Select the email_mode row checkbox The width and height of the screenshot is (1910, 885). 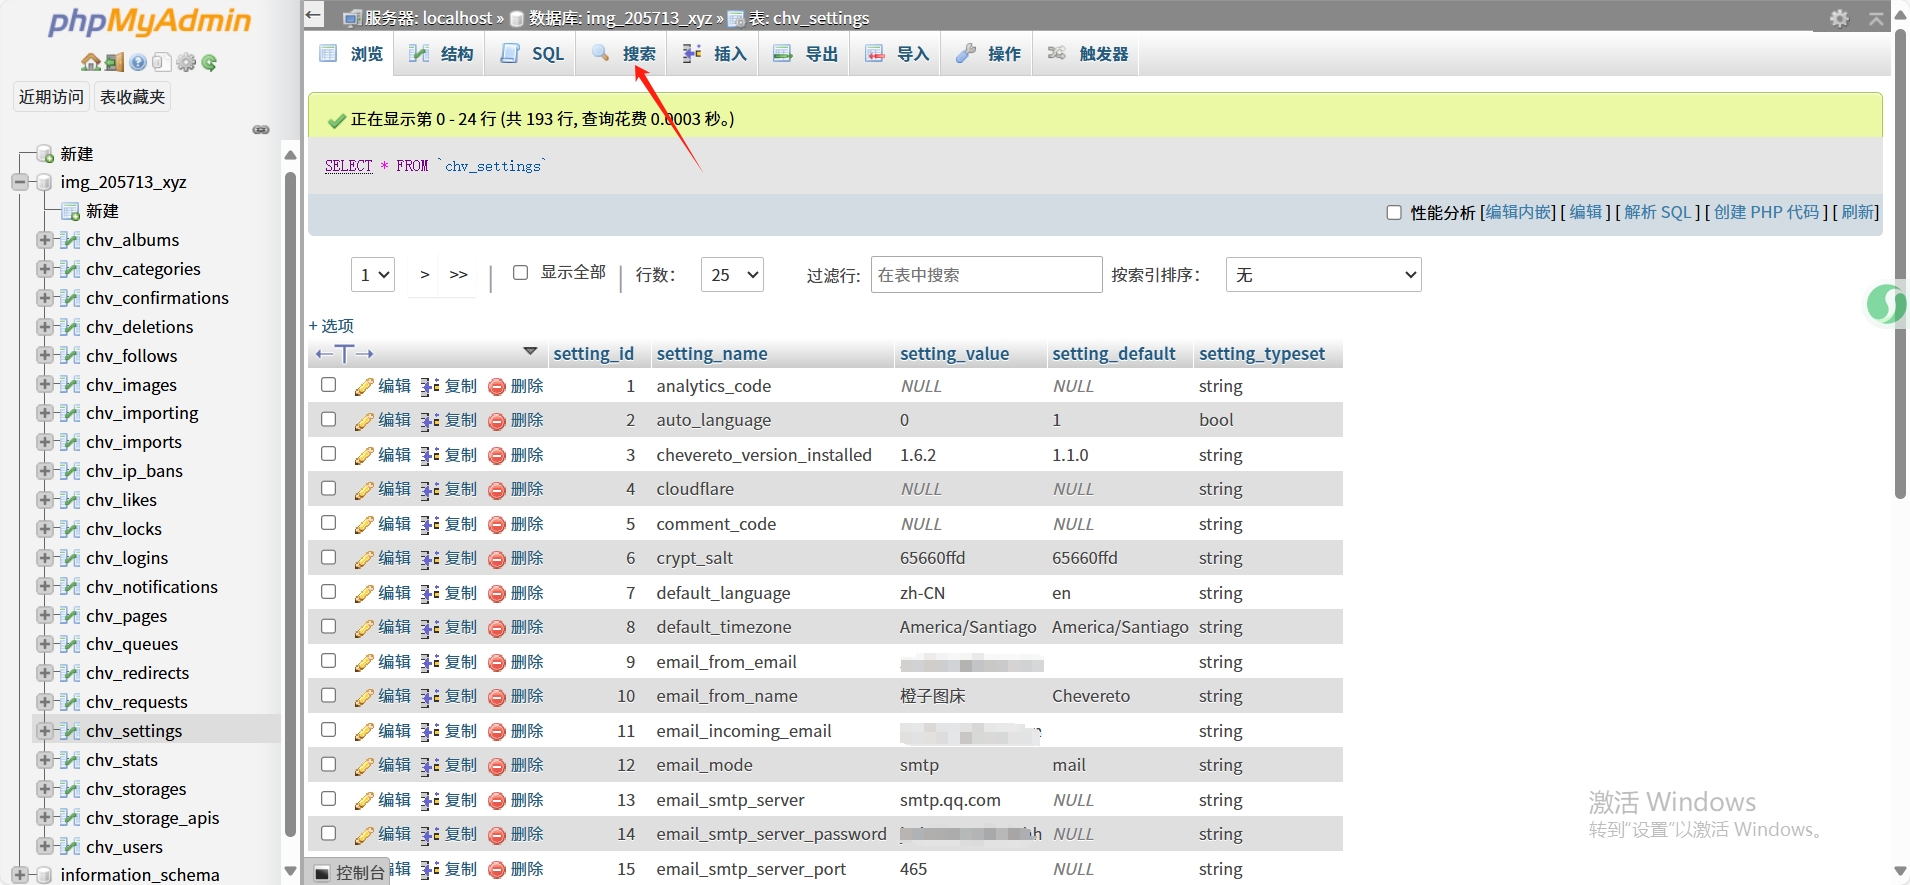tap(328, 764)
